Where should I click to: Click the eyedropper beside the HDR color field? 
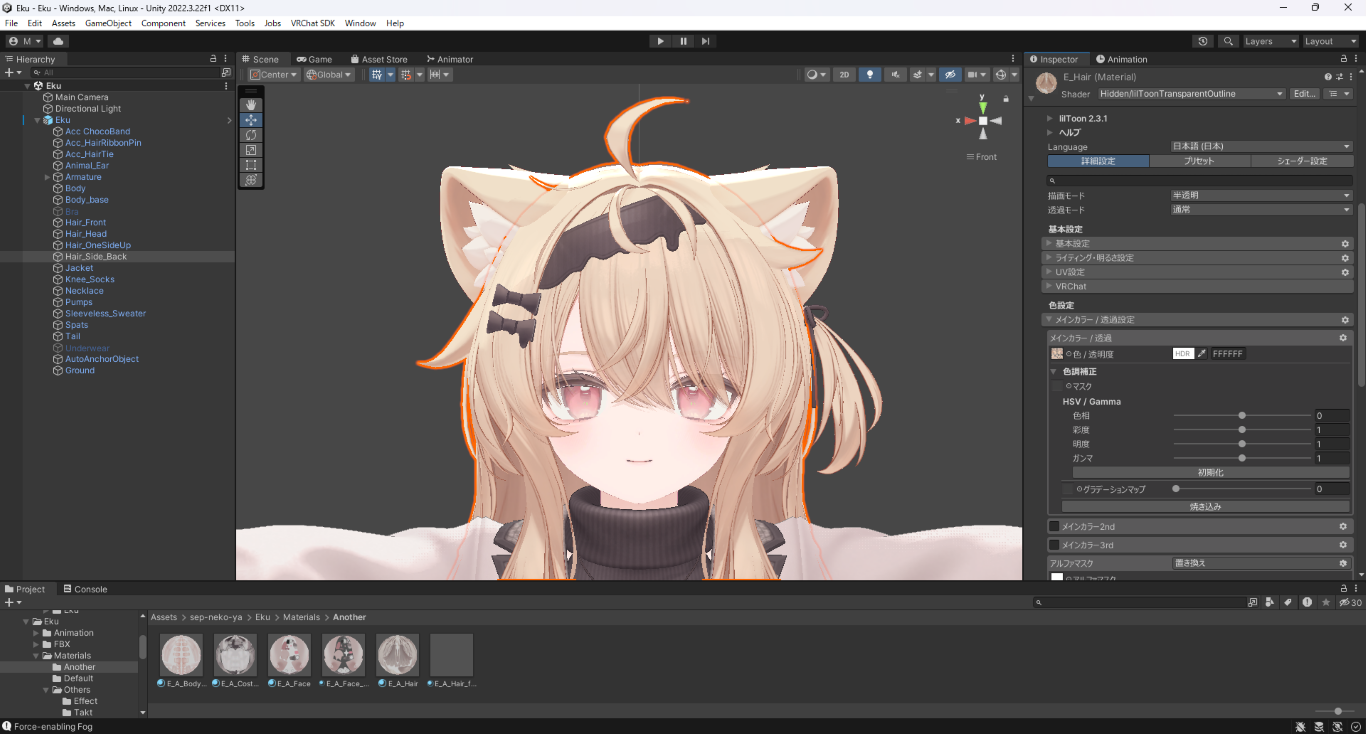[x=1202, y=353]
